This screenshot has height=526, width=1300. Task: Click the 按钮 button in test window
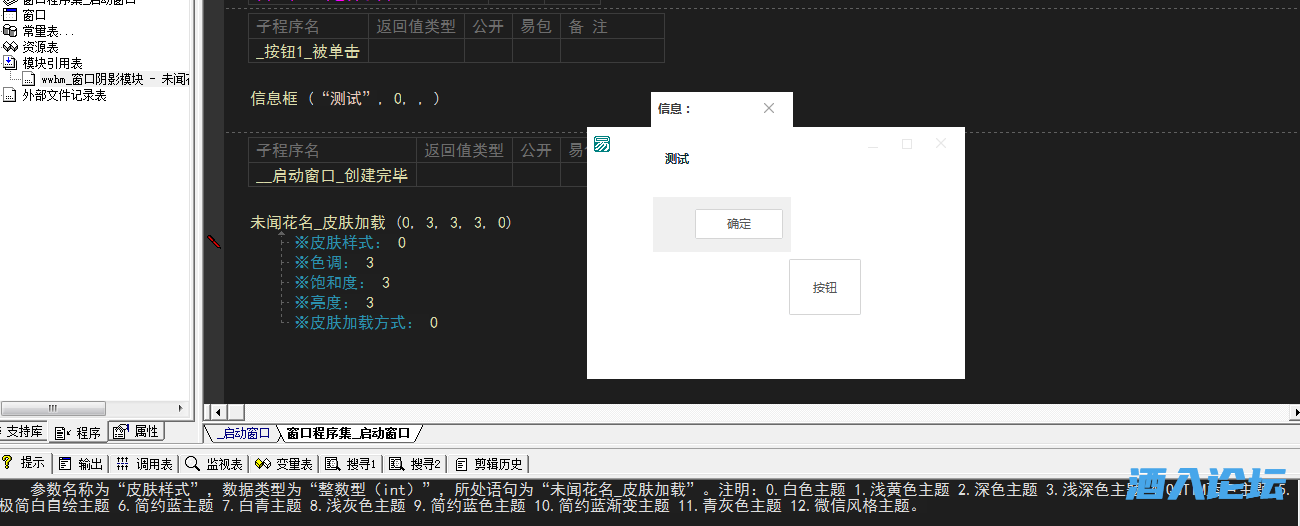coord(824,287)
